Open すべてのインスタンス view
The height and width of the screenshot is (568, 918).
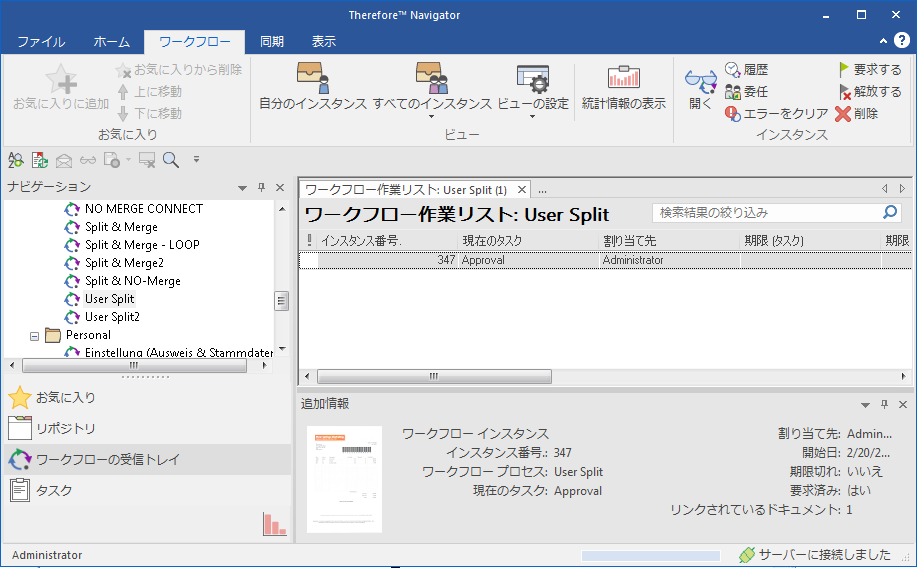[432, 87]
